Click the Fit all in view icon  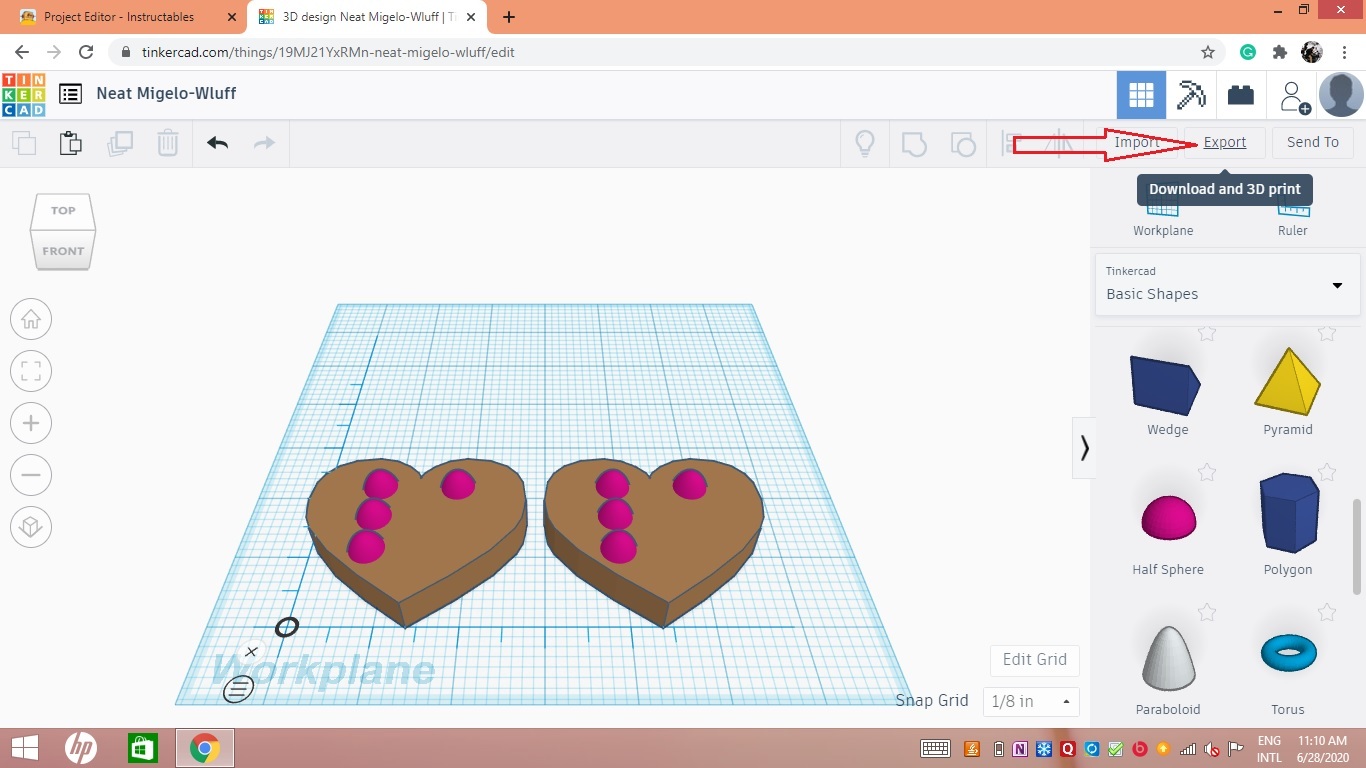(31, 371)
